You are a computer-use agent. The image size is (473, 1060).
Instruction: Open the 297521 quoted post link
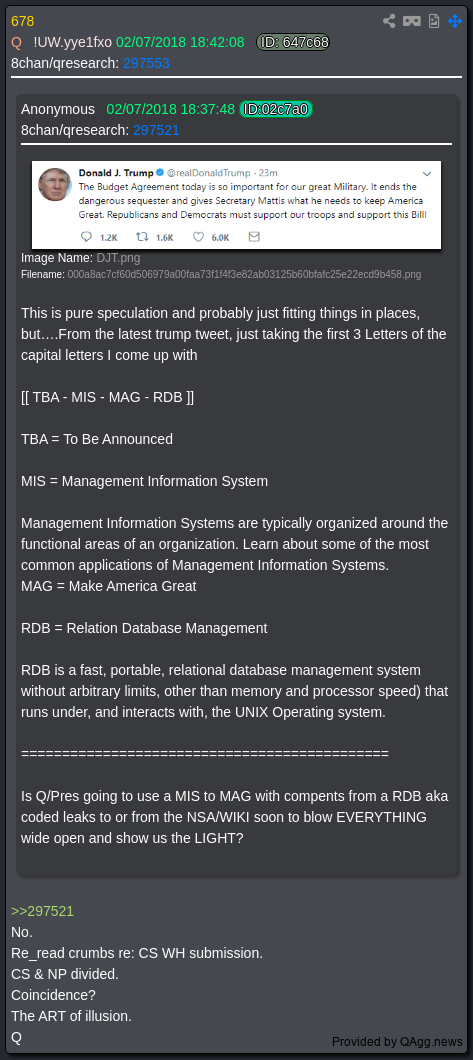pyautogui.click(x=156, y=130)
